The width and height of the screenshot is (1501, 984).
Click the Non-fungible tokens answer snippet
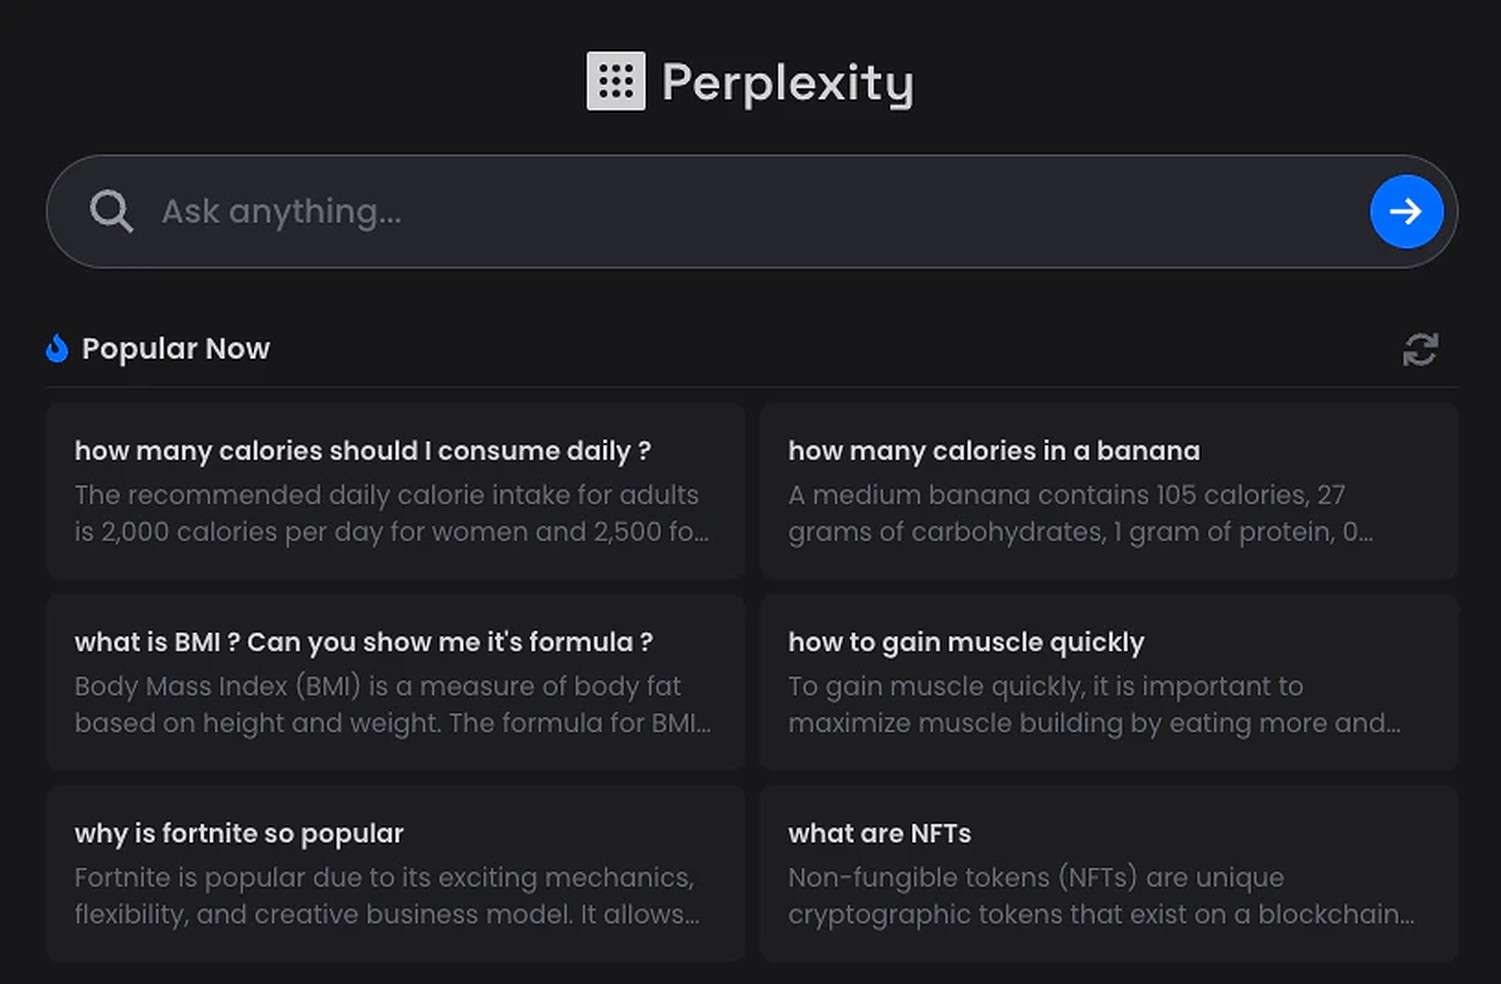pos(1099,895)
